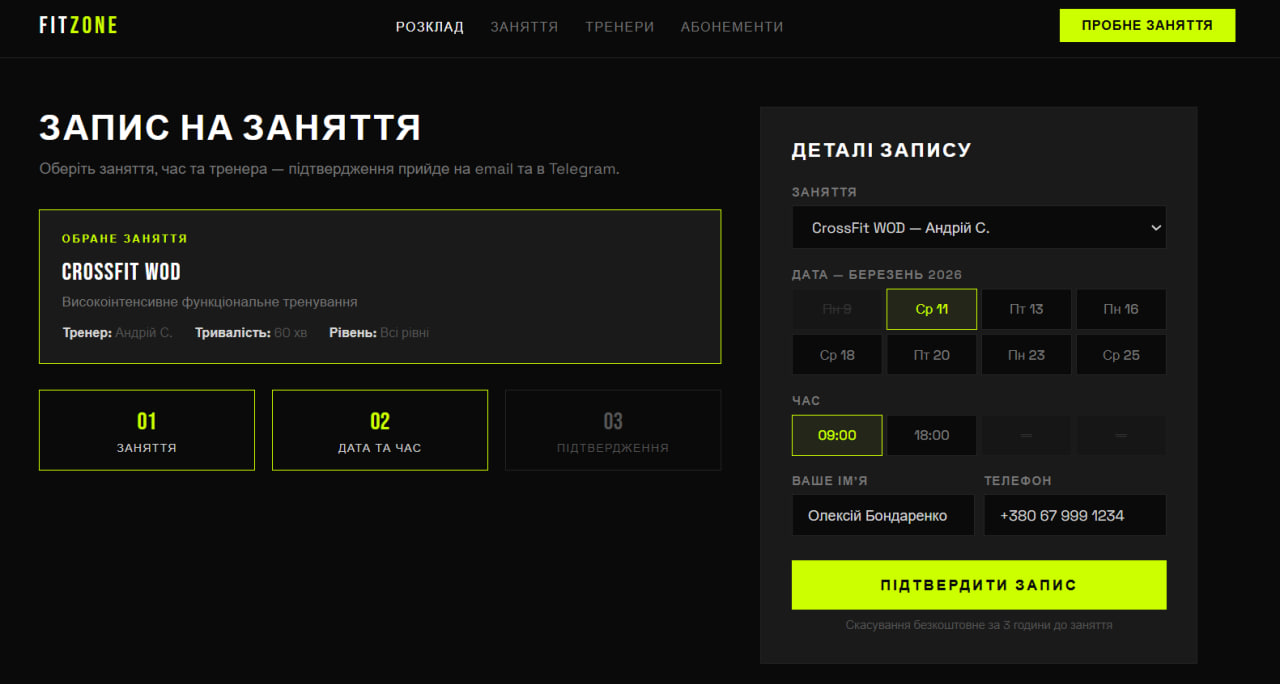Open the ЗАНЯТТЯ navigation item
Viewport: 1280px width, 684px height.
524,27
